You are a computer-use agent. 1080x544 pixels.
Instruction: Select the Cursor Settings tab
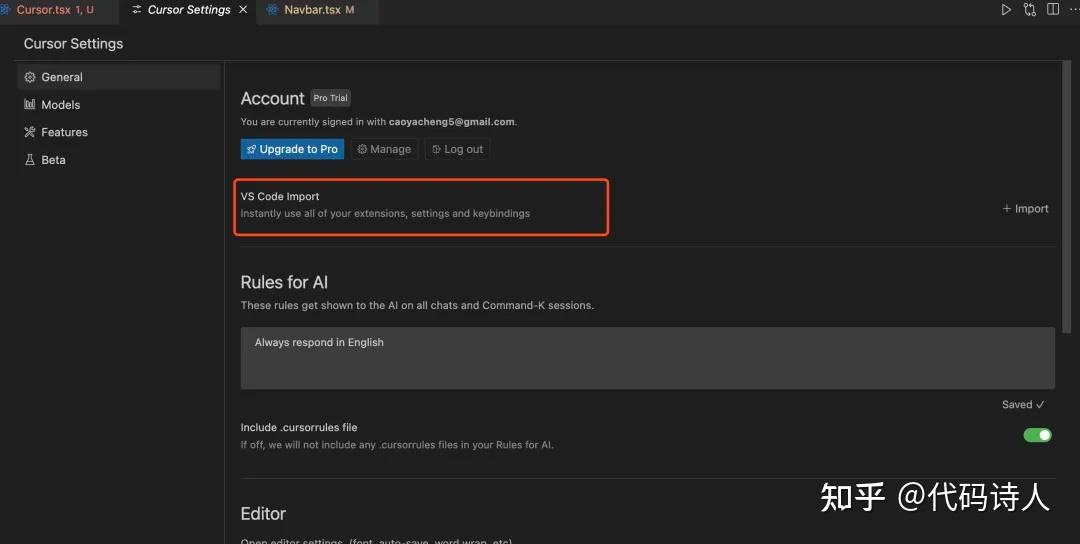[189, 10]
